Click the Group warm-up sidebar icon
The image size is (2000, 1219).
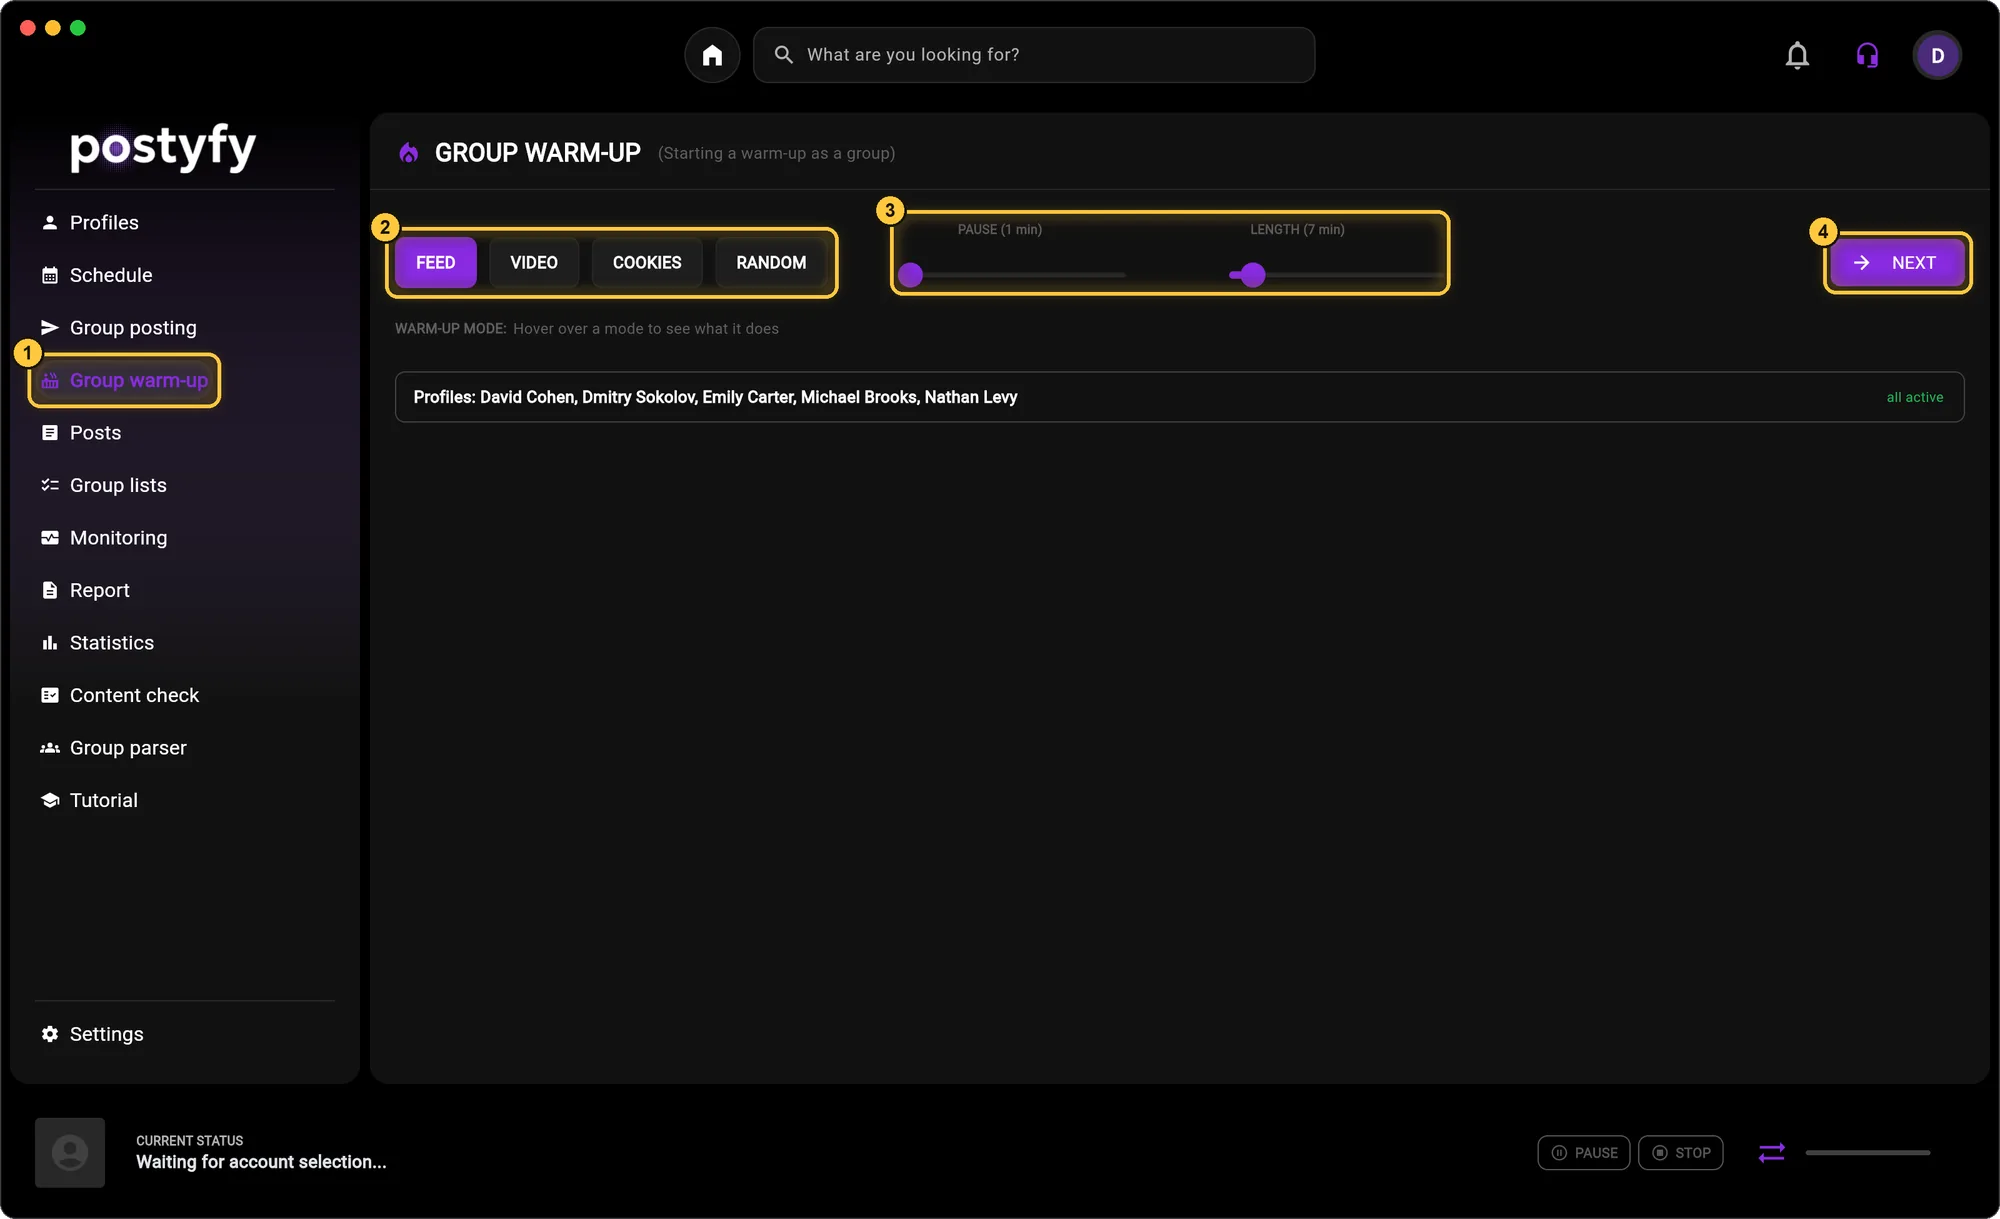50,380
